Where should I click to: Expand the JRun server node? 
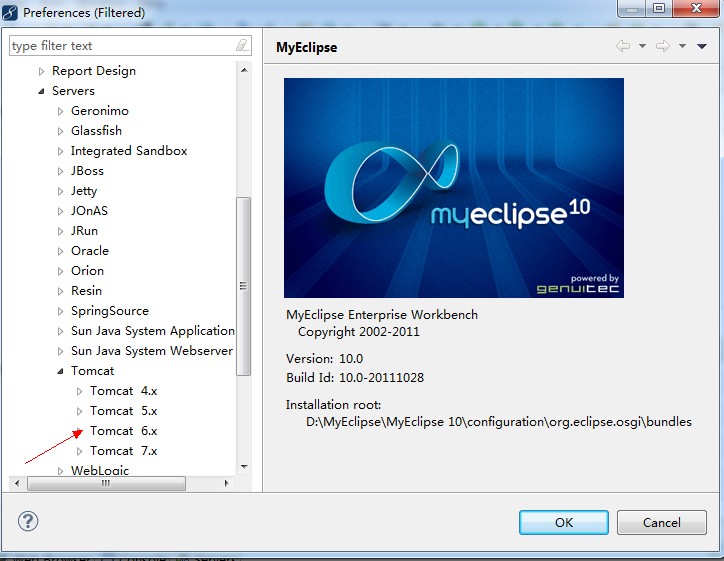pyautogui.click(x=60, y=231)
